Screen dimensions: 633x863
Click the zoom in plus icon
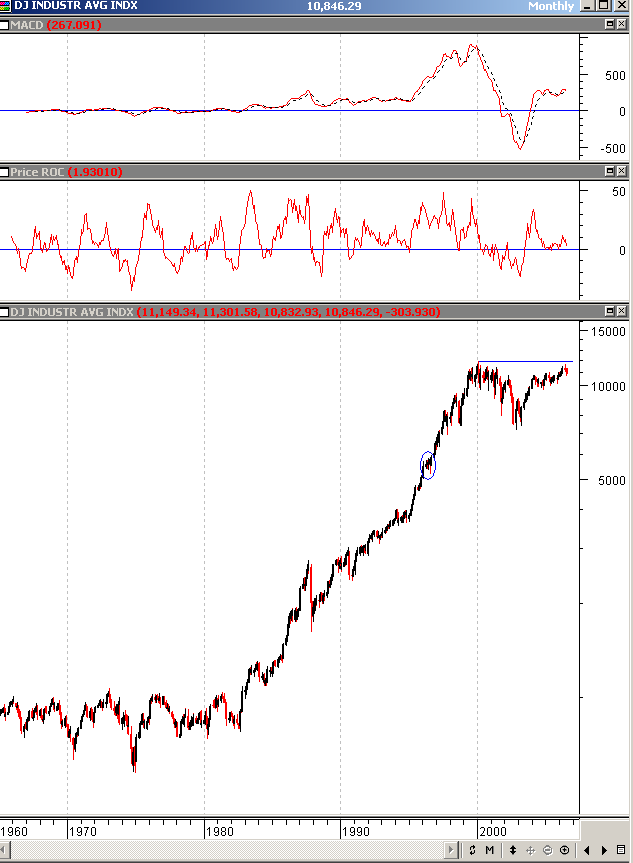tap(565, 850)
